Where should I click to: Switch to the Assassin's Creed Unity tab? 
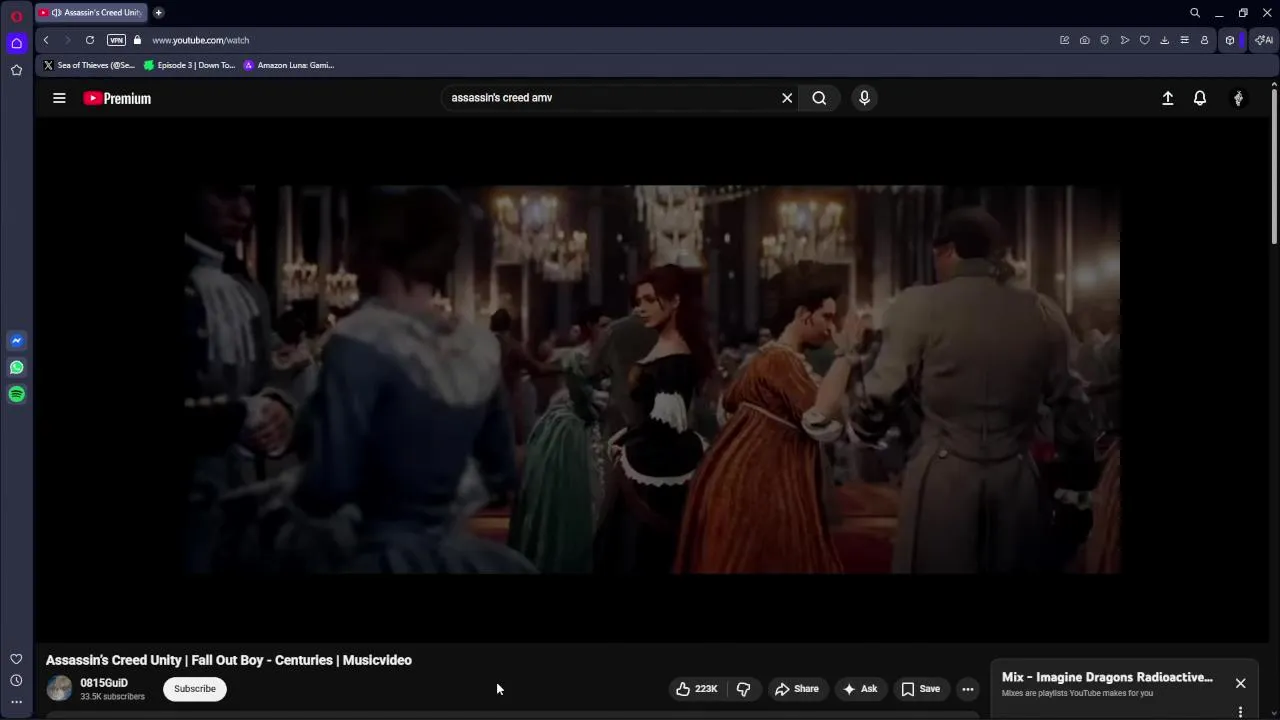(x=90, y=13)
